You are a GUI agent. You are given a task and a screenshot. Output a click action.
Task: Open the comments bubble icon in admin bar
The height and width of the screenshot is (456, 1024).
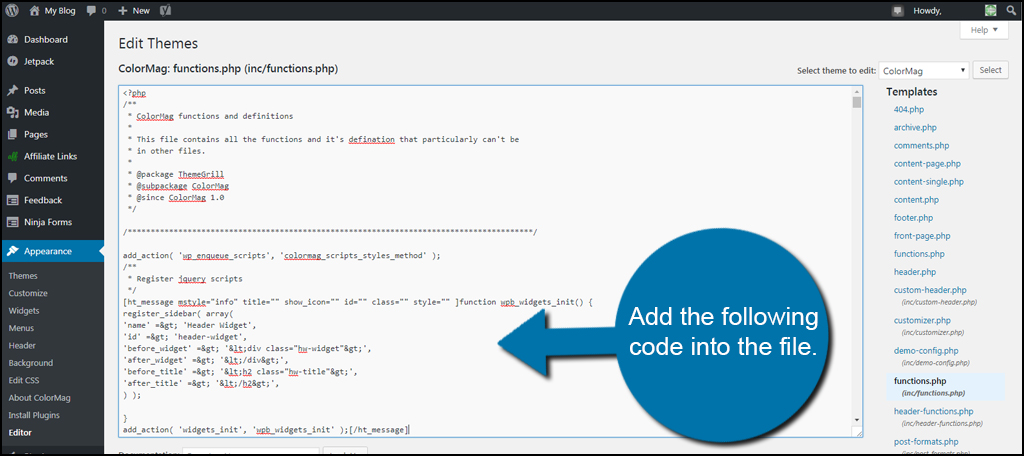coord(89,10)
